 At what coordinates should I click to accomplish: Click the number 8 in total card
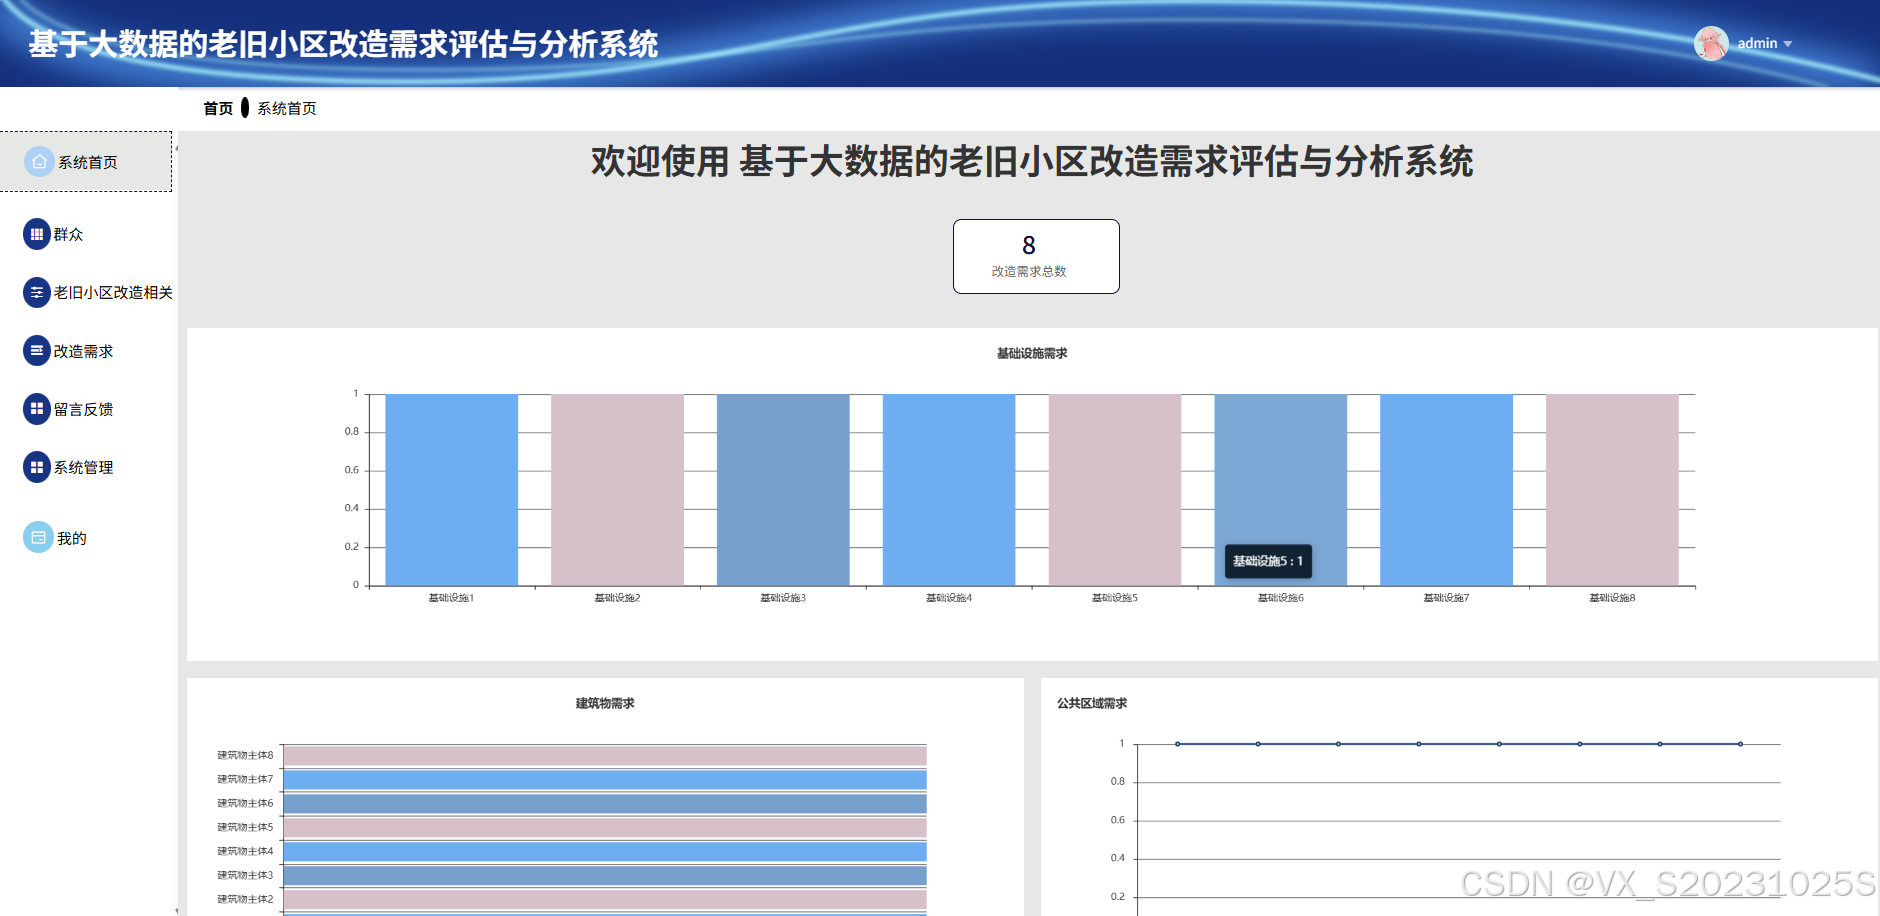[1029, 246]
